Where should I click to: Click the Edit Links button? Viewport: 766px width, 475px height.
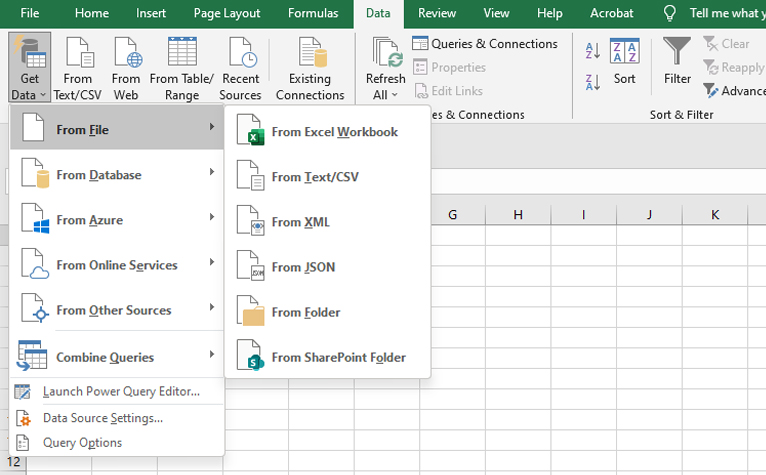click(448, 90)
